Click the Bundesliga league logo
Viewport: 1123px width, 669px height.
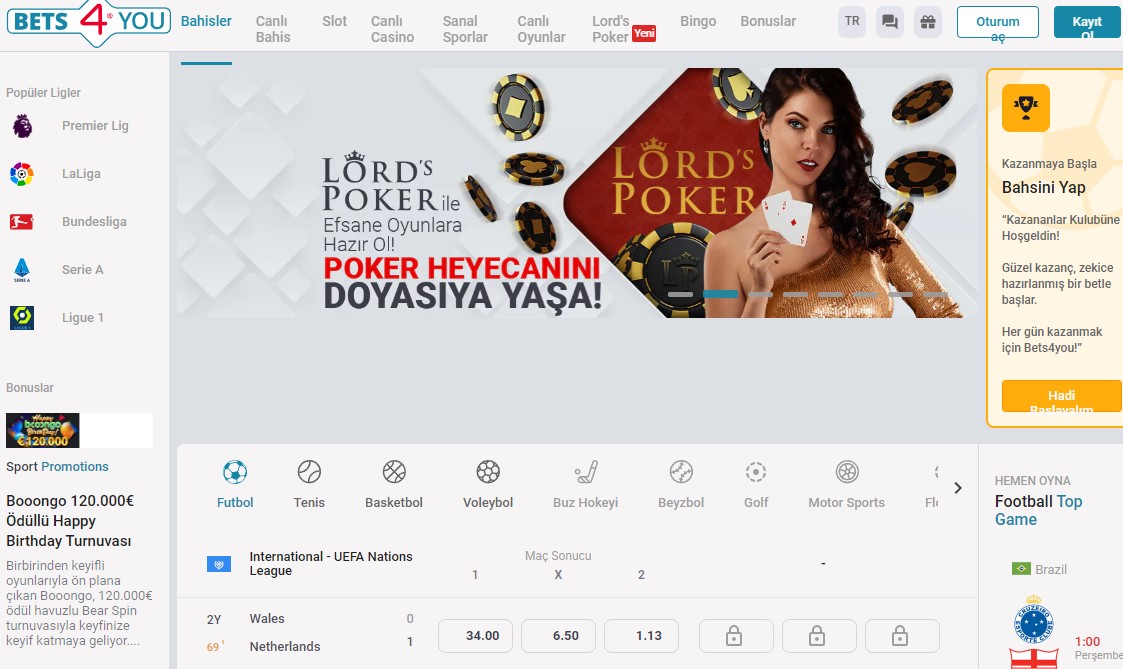(x=21, y=222)
